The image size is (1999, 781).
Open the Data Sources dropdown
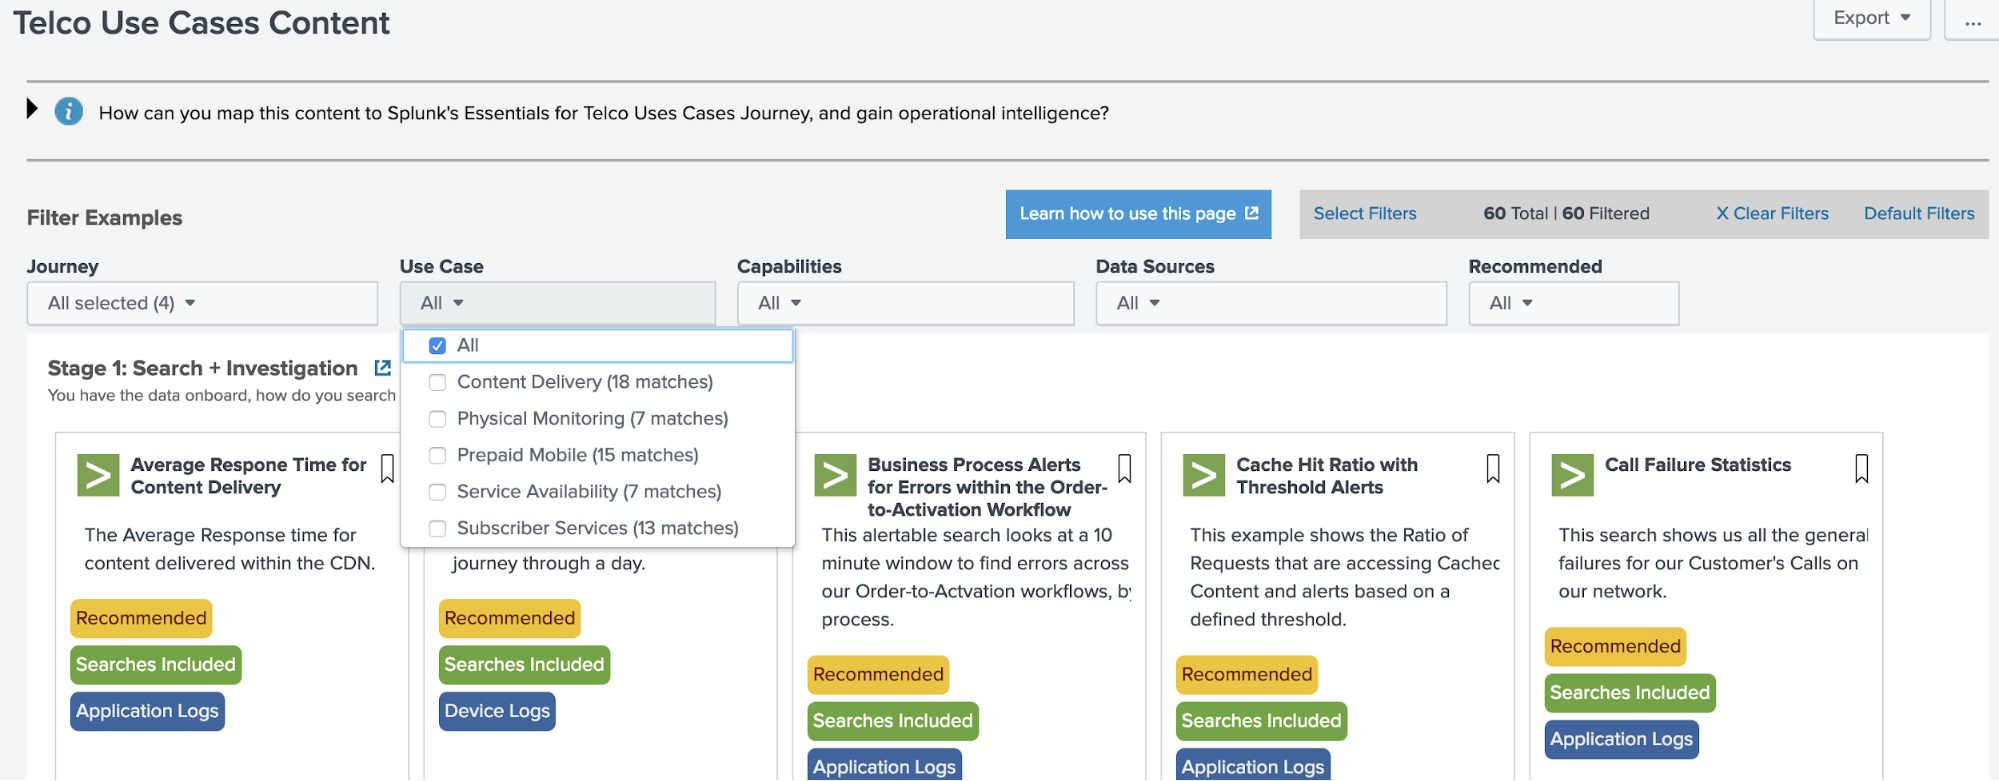[x=1271, y=303]
